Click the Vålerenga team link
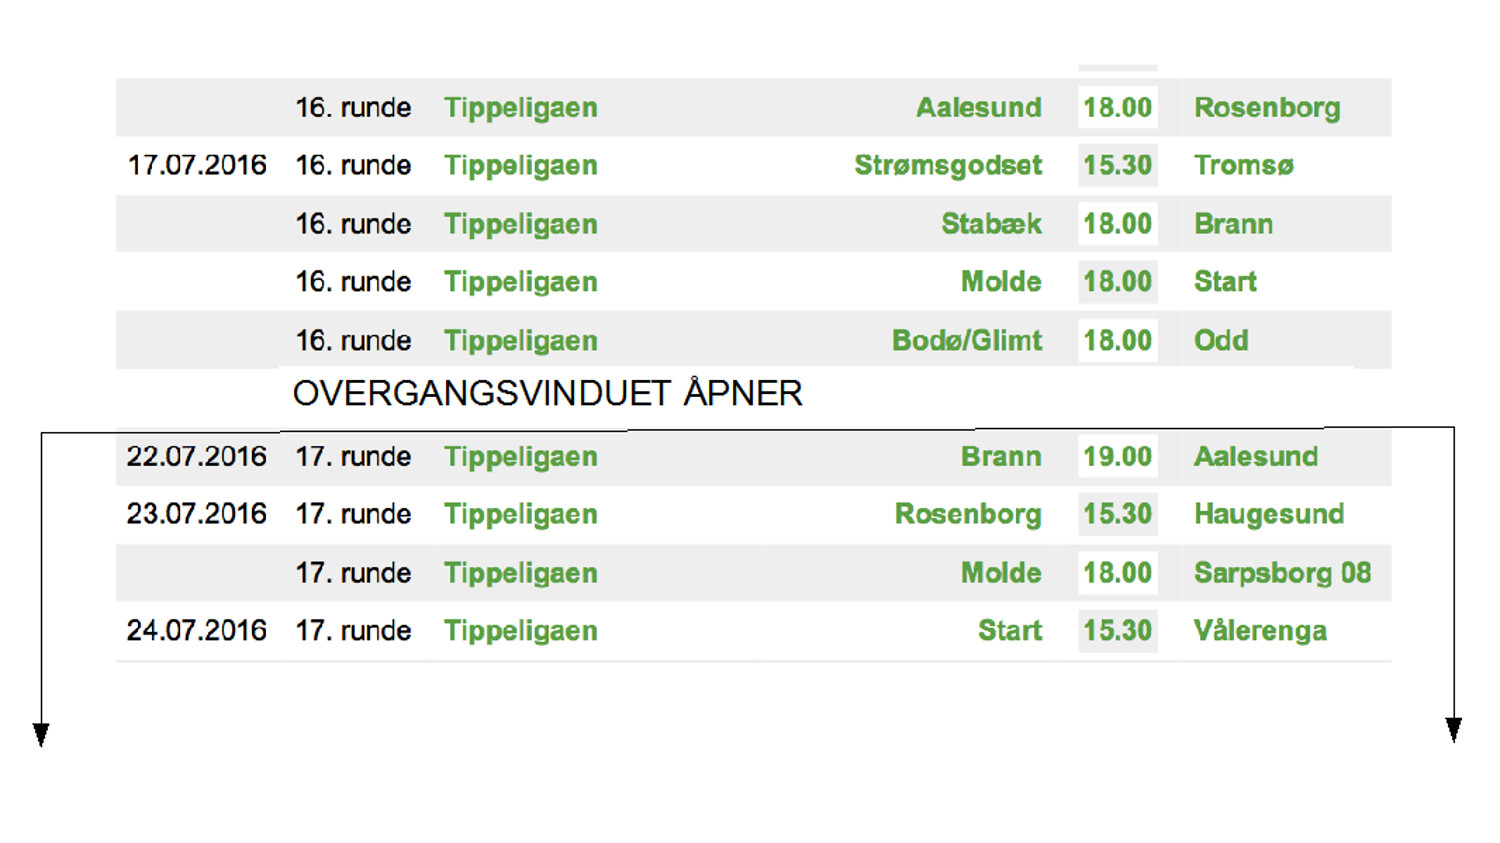Screen dimensions: 1500x843 (1259, 630)
